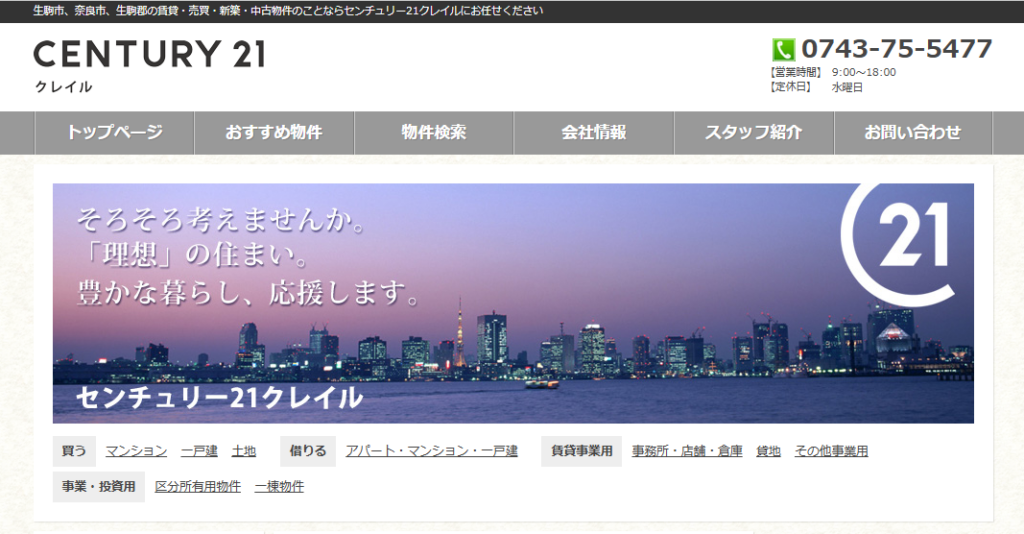Click the センチュリー21クレイル banner caption
The height and width of the screenshot is (534, 1024).
click(x=219, y=398)
